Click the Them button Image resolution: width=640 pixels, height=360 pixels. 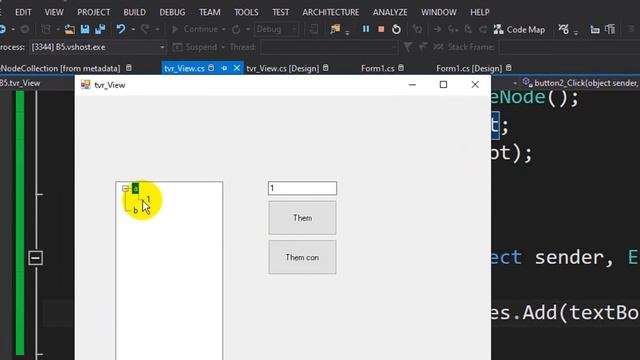302,218
